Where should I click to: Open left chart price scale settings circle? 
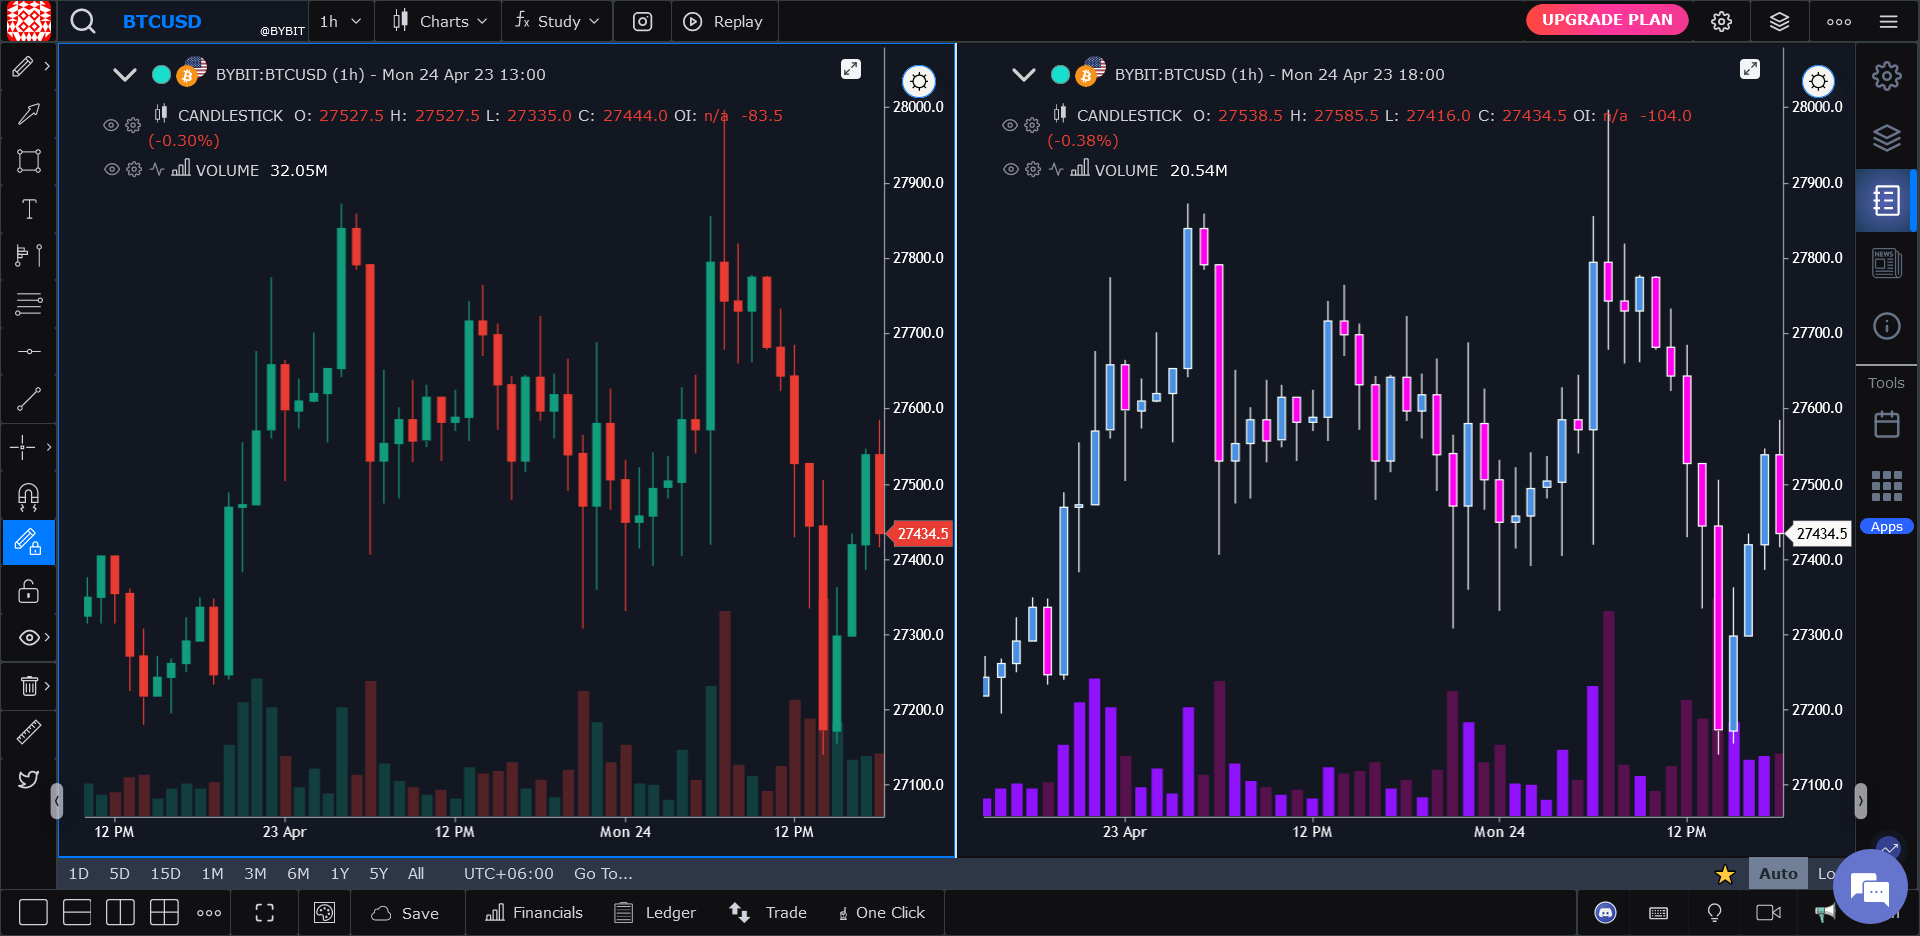pyautogui.click(x=919, y=81)
